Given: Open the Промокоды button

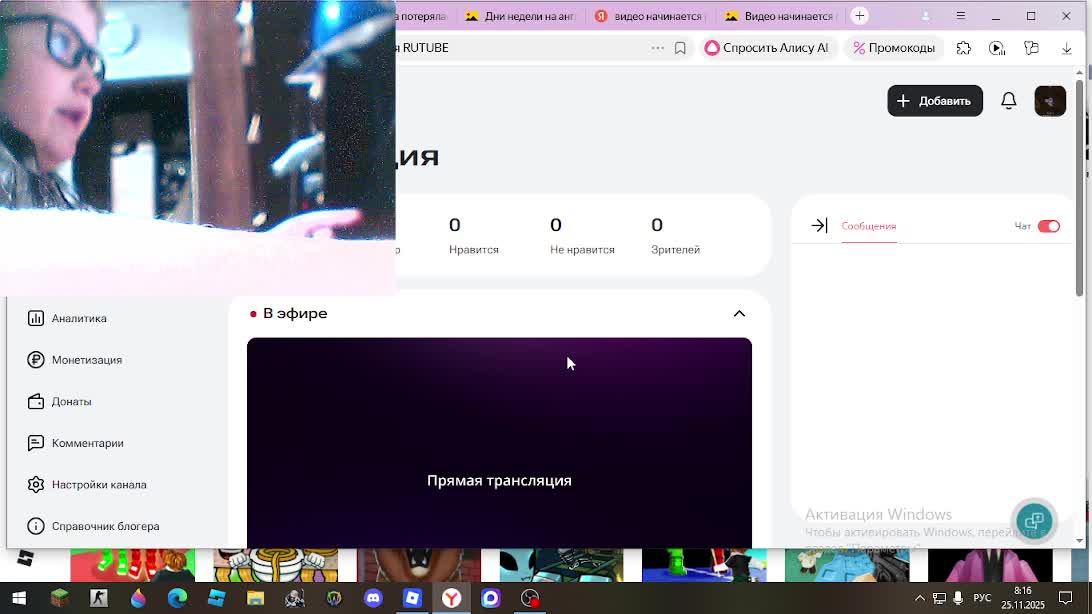Looking at the screenshot, I should tap(894, 48).
